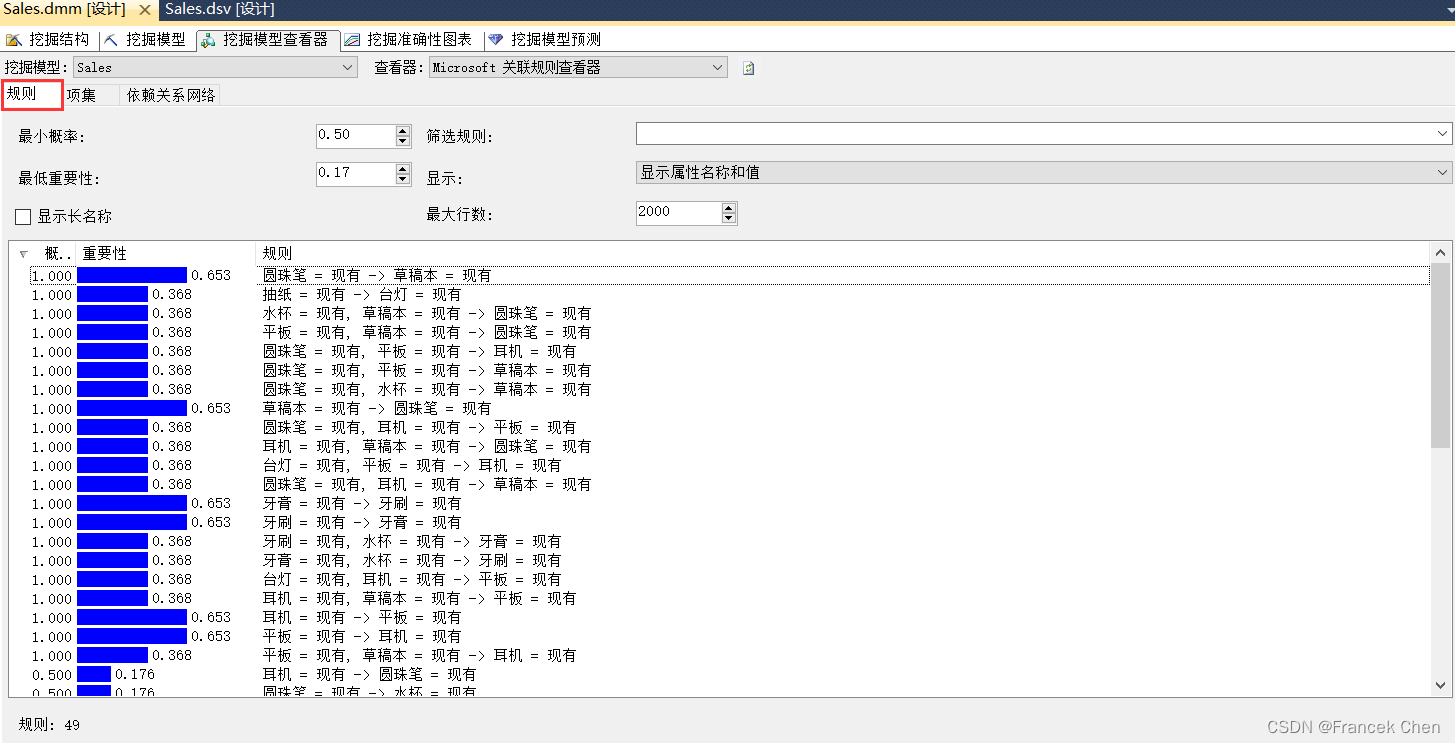Close the Sales.dmm document tab

(143, 10)
